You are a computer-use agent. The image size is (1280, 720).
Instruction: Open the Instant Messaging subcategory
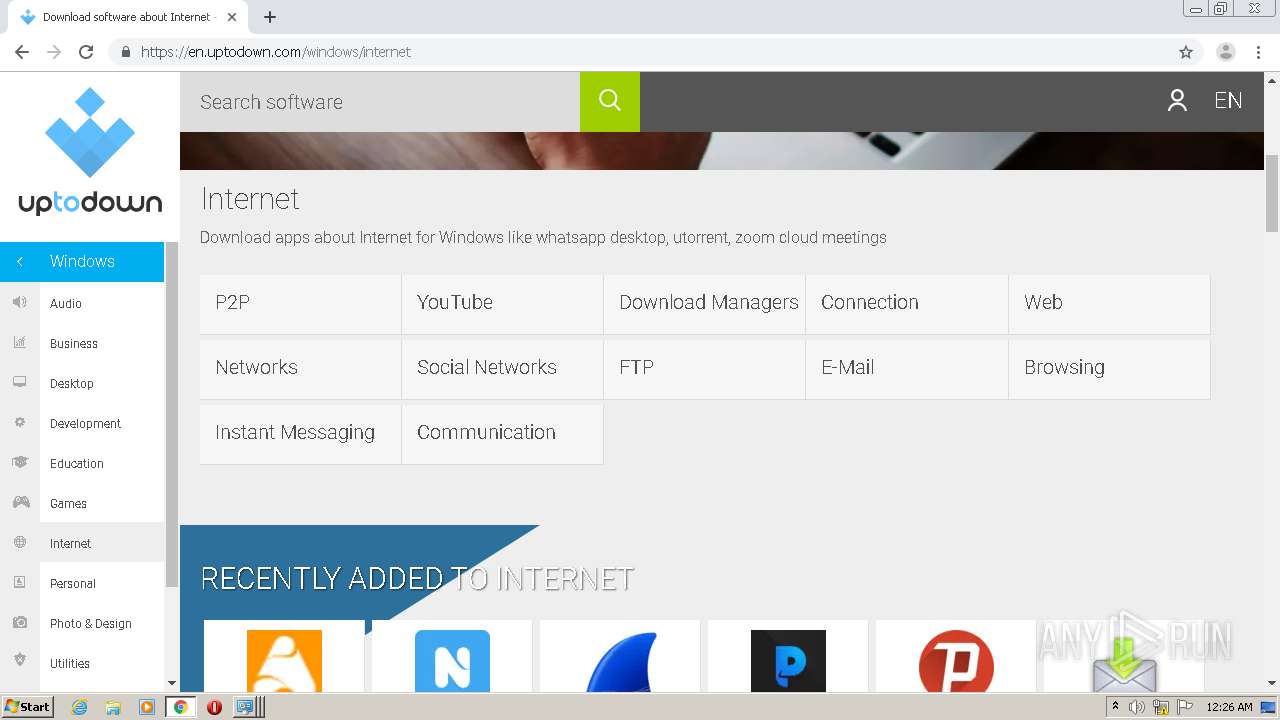[300, 433]
